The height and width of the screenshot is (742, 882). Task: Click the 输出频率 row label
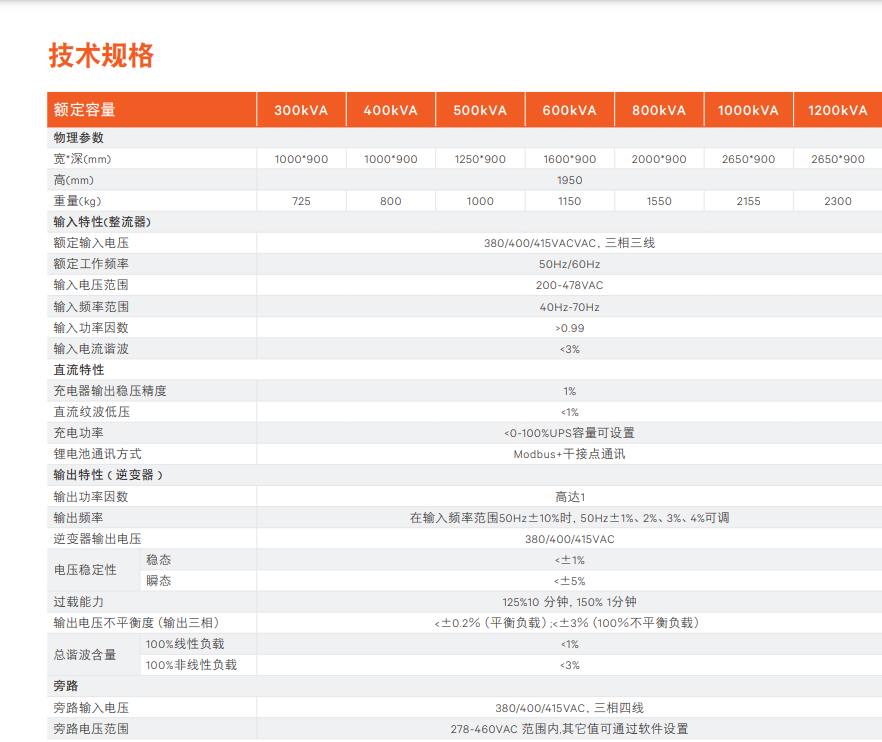[x=78, y=518]
